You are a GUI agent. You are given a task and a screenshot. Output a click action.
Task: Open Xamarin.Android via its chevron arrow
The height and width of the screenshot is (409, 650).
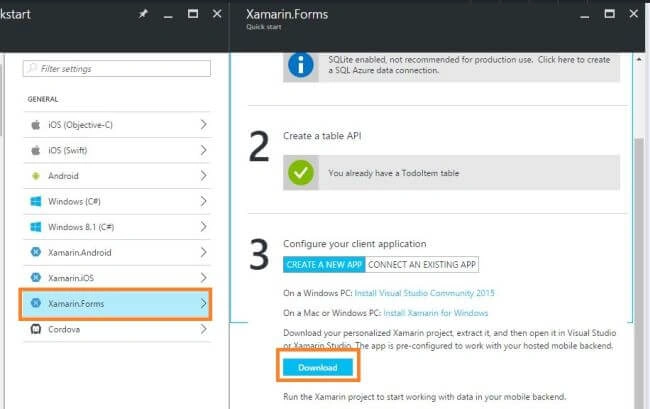tap(204, 252)
